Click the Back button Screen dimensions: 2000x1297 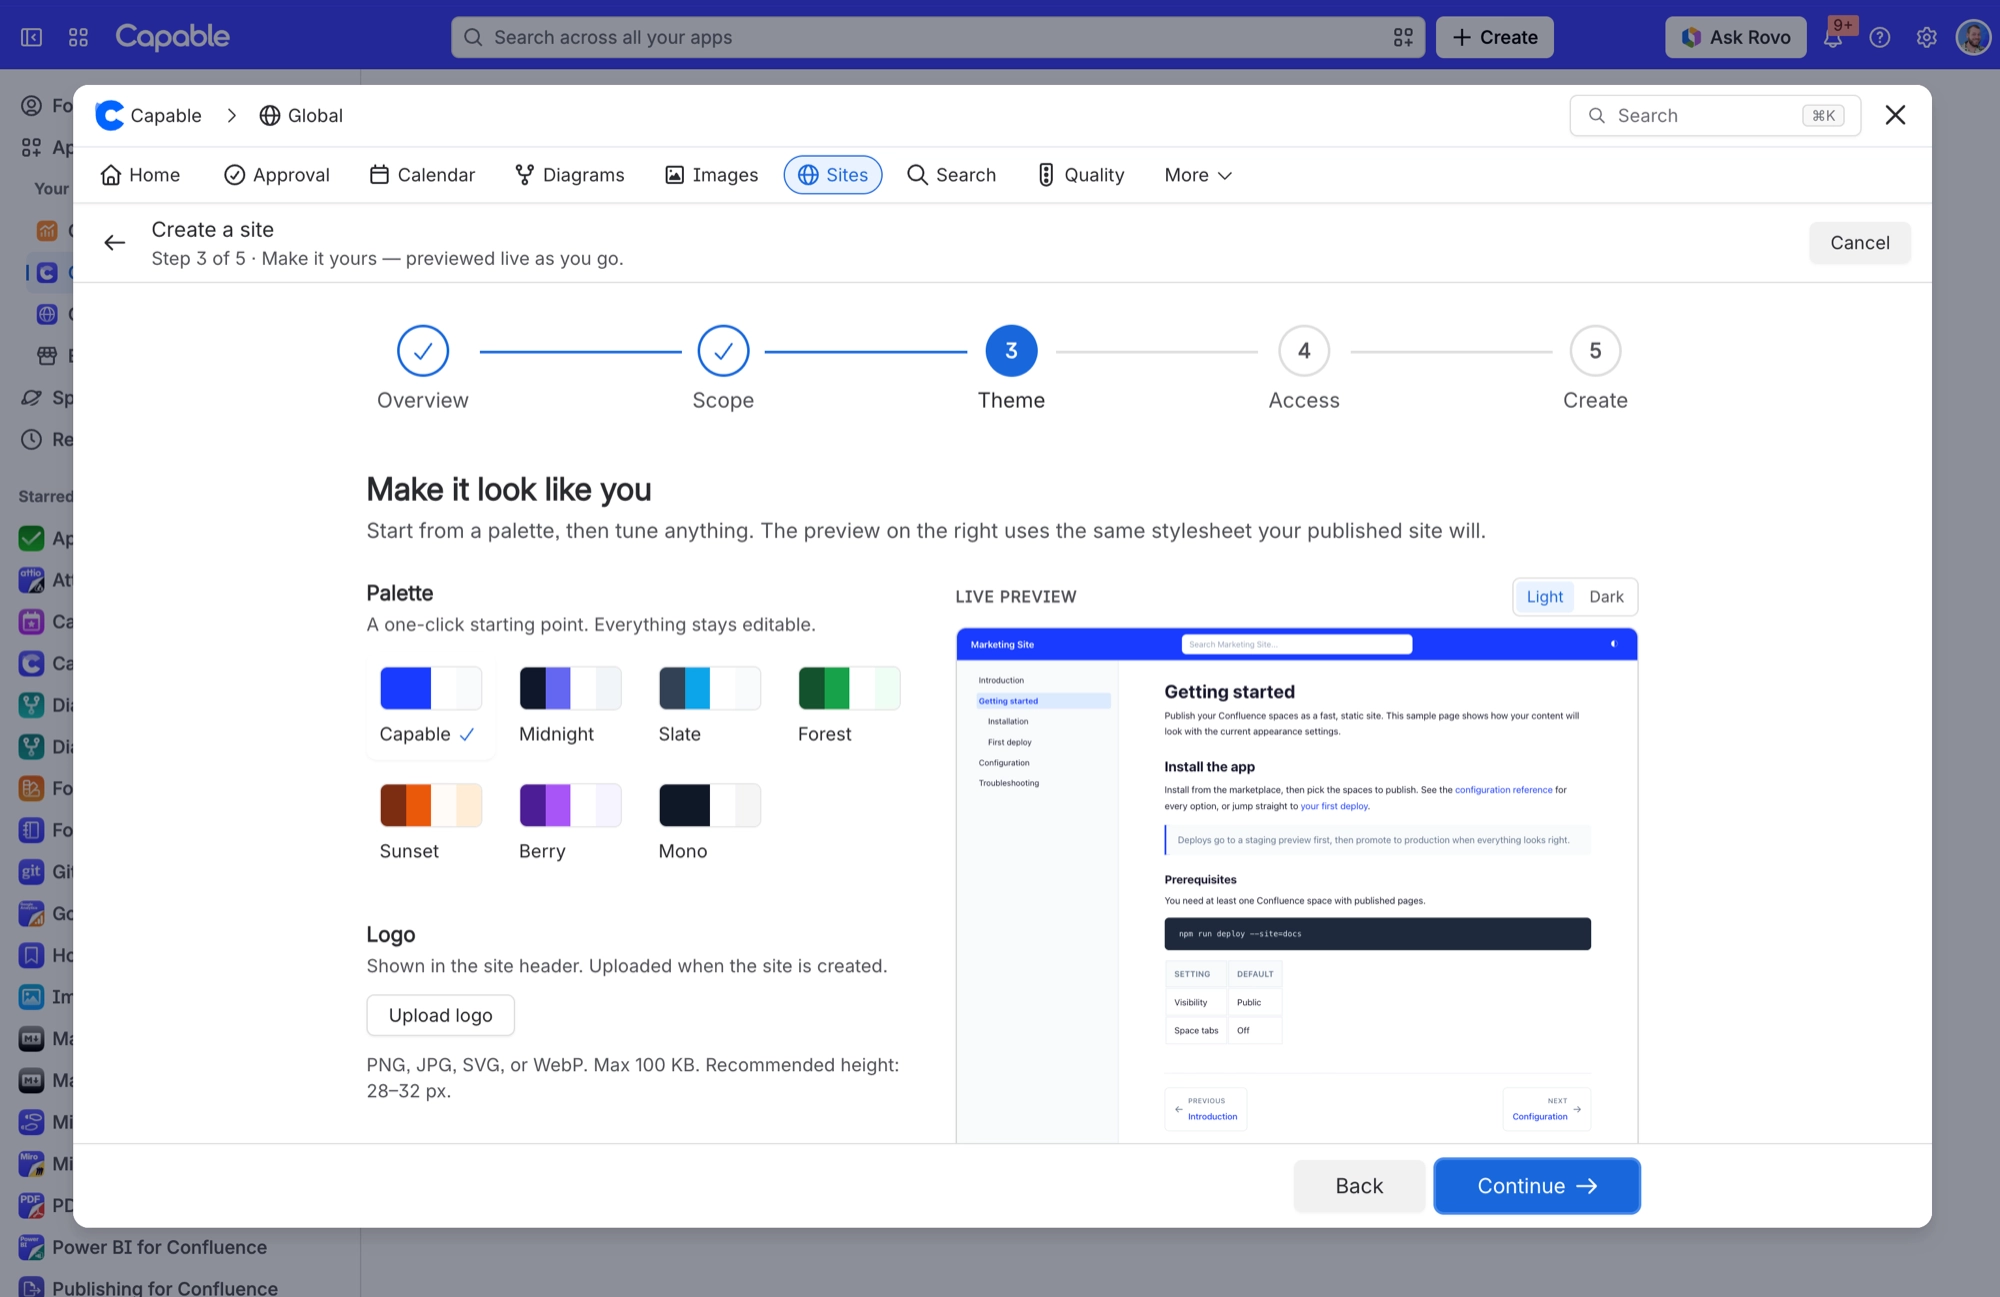point(1359,1186)
